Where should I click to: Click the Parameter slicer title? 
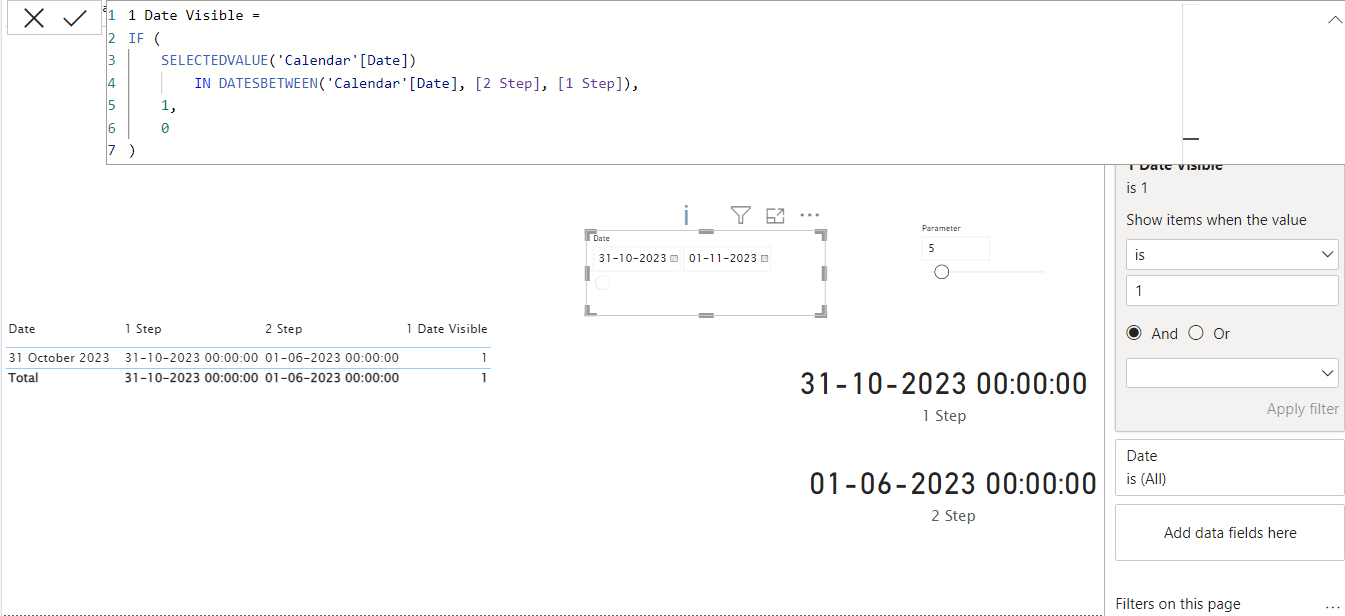[x=941, y=229]
